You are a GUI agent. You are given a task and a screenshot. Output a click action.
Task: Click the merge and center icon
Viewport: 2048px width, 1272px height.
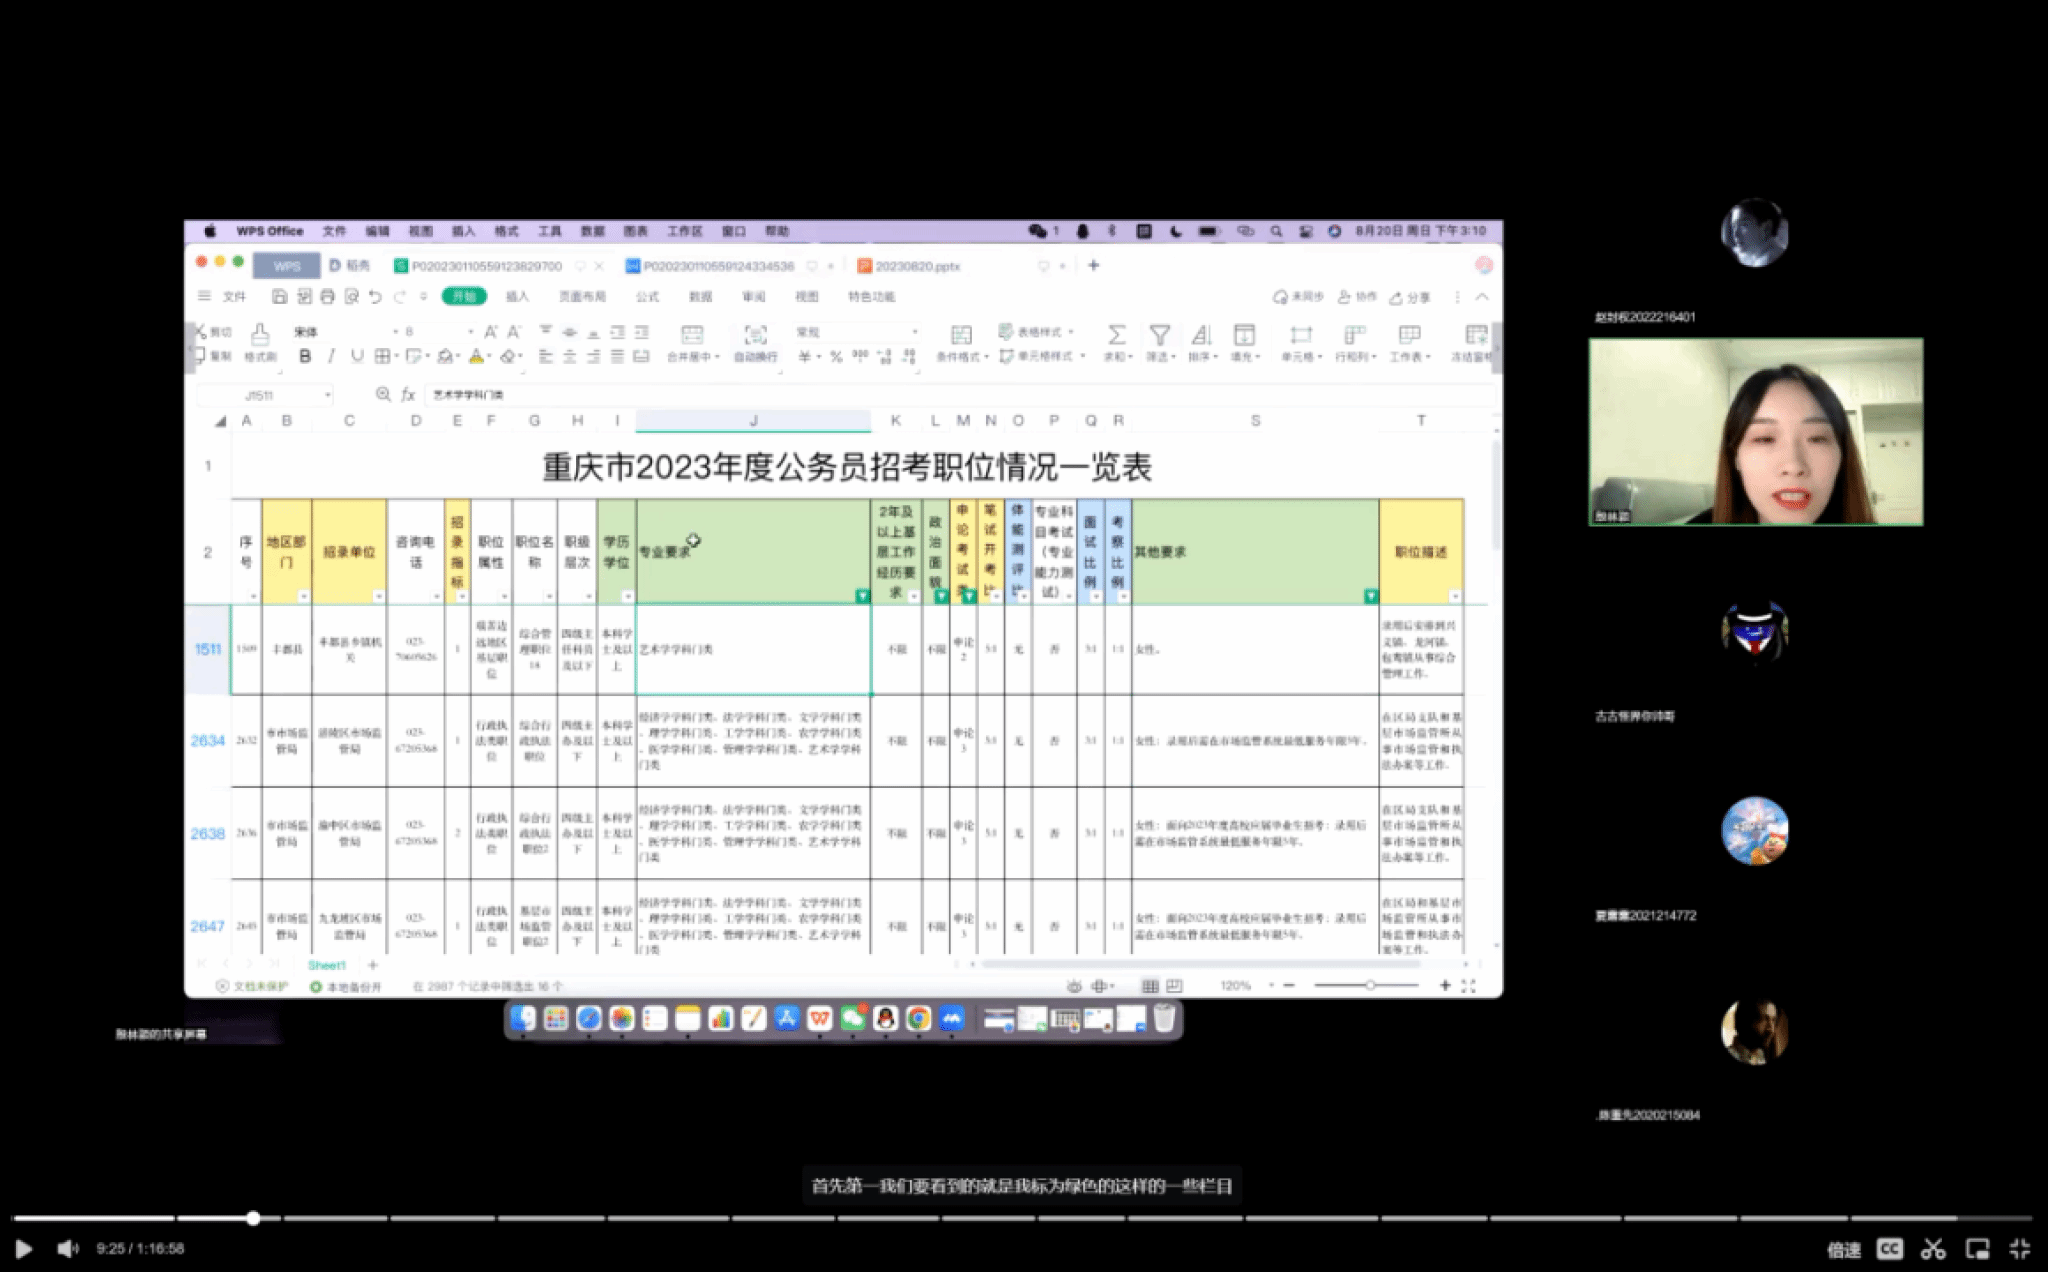691,335
